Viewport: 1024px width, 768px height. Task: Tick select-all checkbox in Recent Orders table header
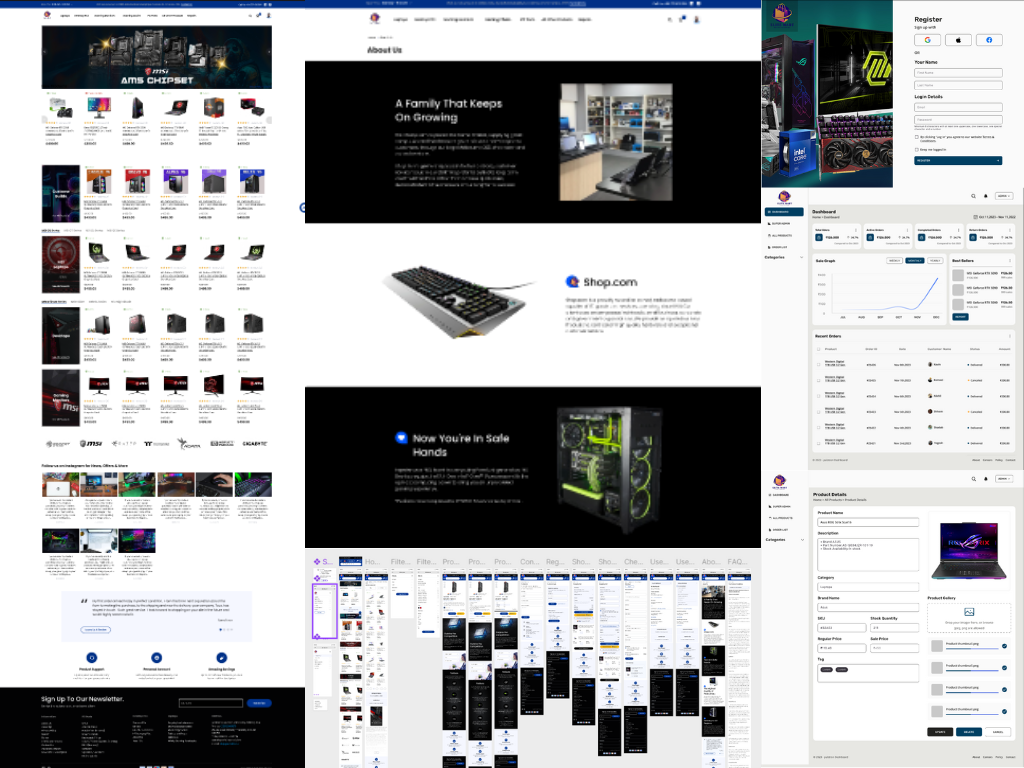tap(818, 349)
